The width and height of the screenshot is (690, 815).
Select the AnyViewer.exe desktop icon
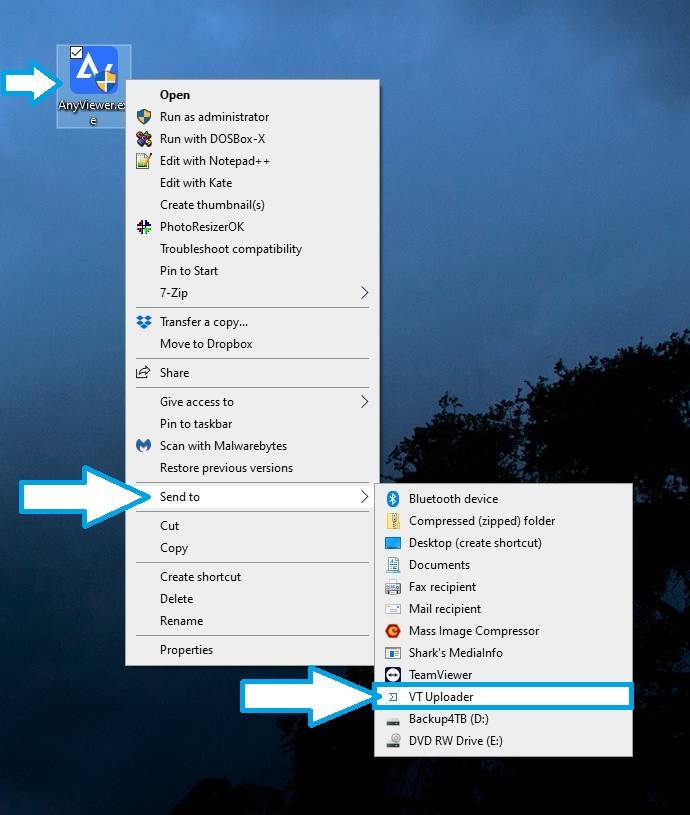point(94,86)
